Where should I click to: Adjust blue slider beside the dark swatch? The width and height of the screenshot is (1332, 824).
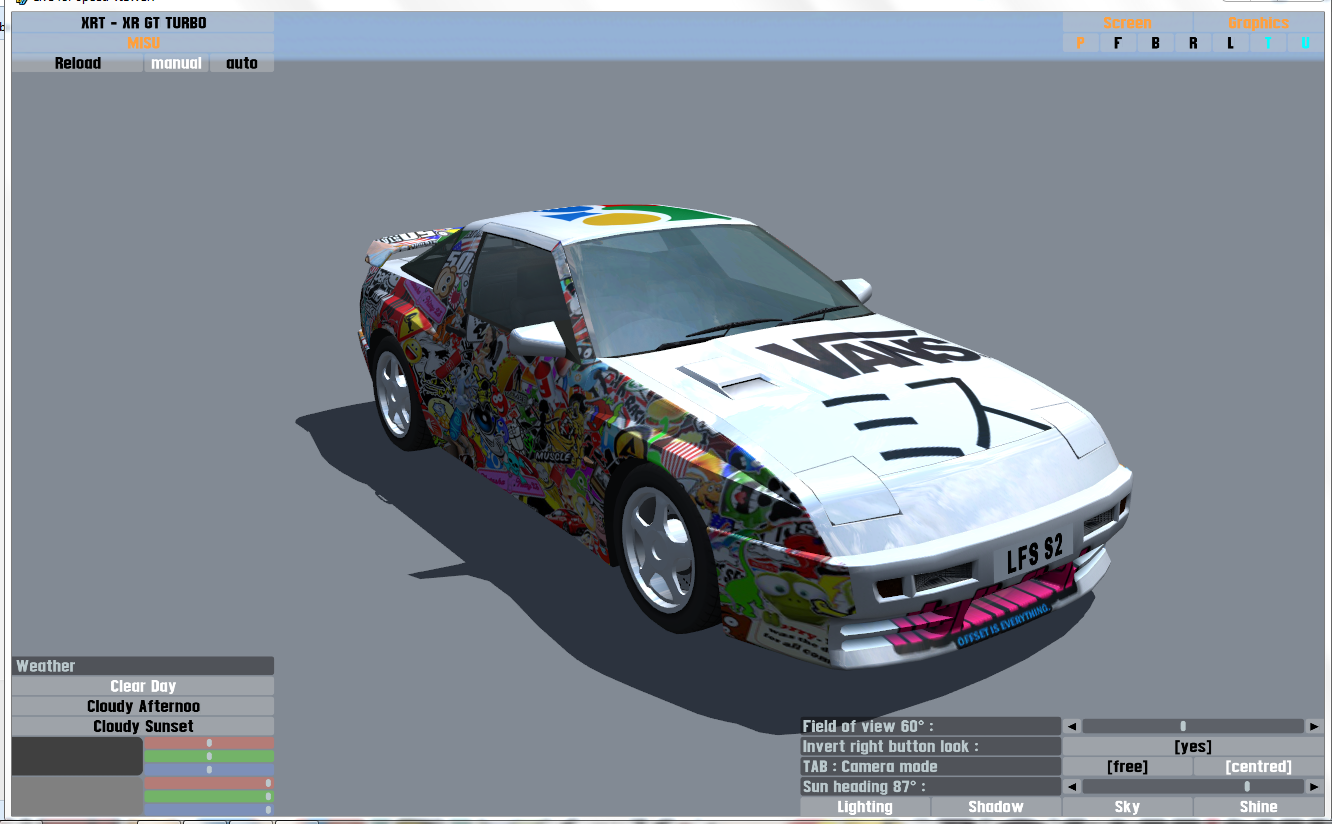point(209,769)
